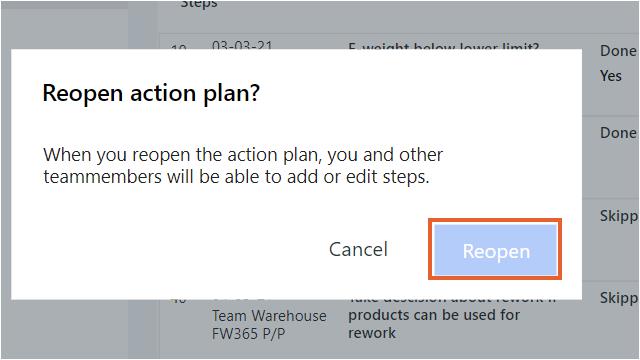This screenshot has width=640, height=360.
Task: Click the 'E-weight below lower limit?' step
Action: pyautogui.click(x=444, y=47)
